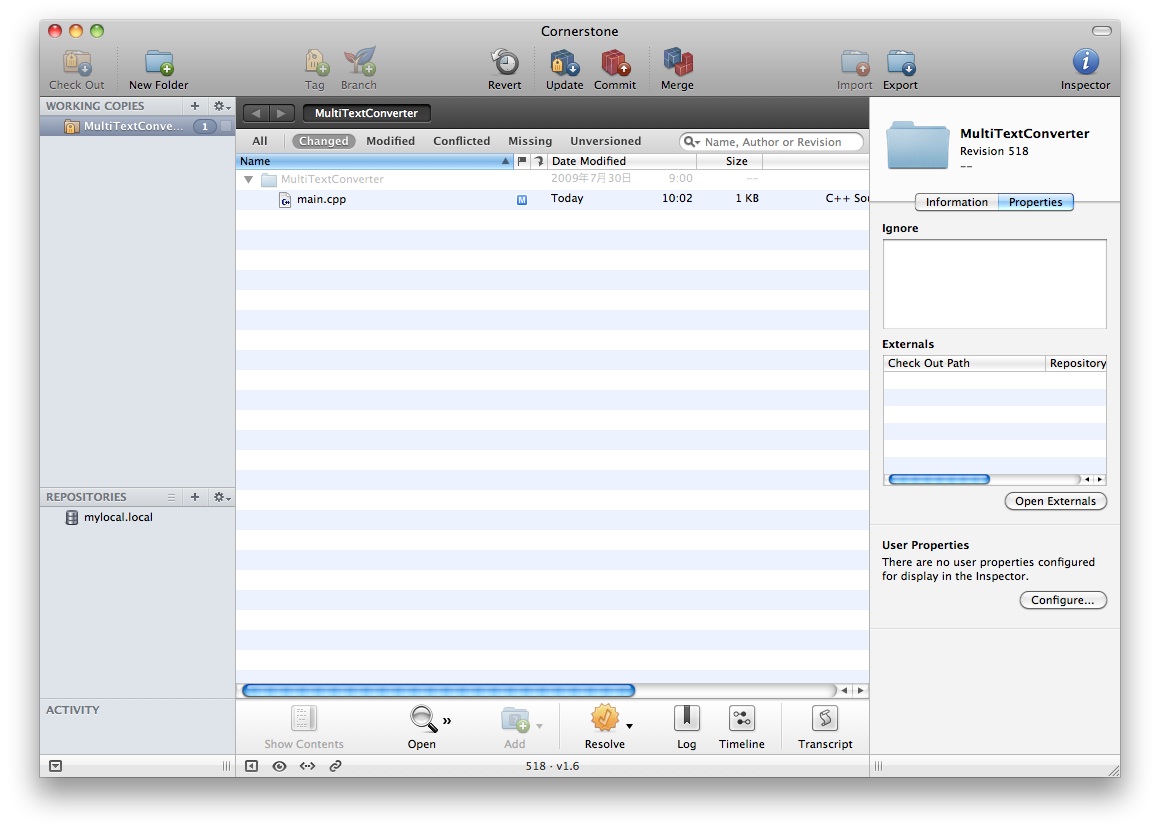Viewport: 1160px width, 837px height.
Task: Click the Branch toolbar icon
Action: pos(360,64)
